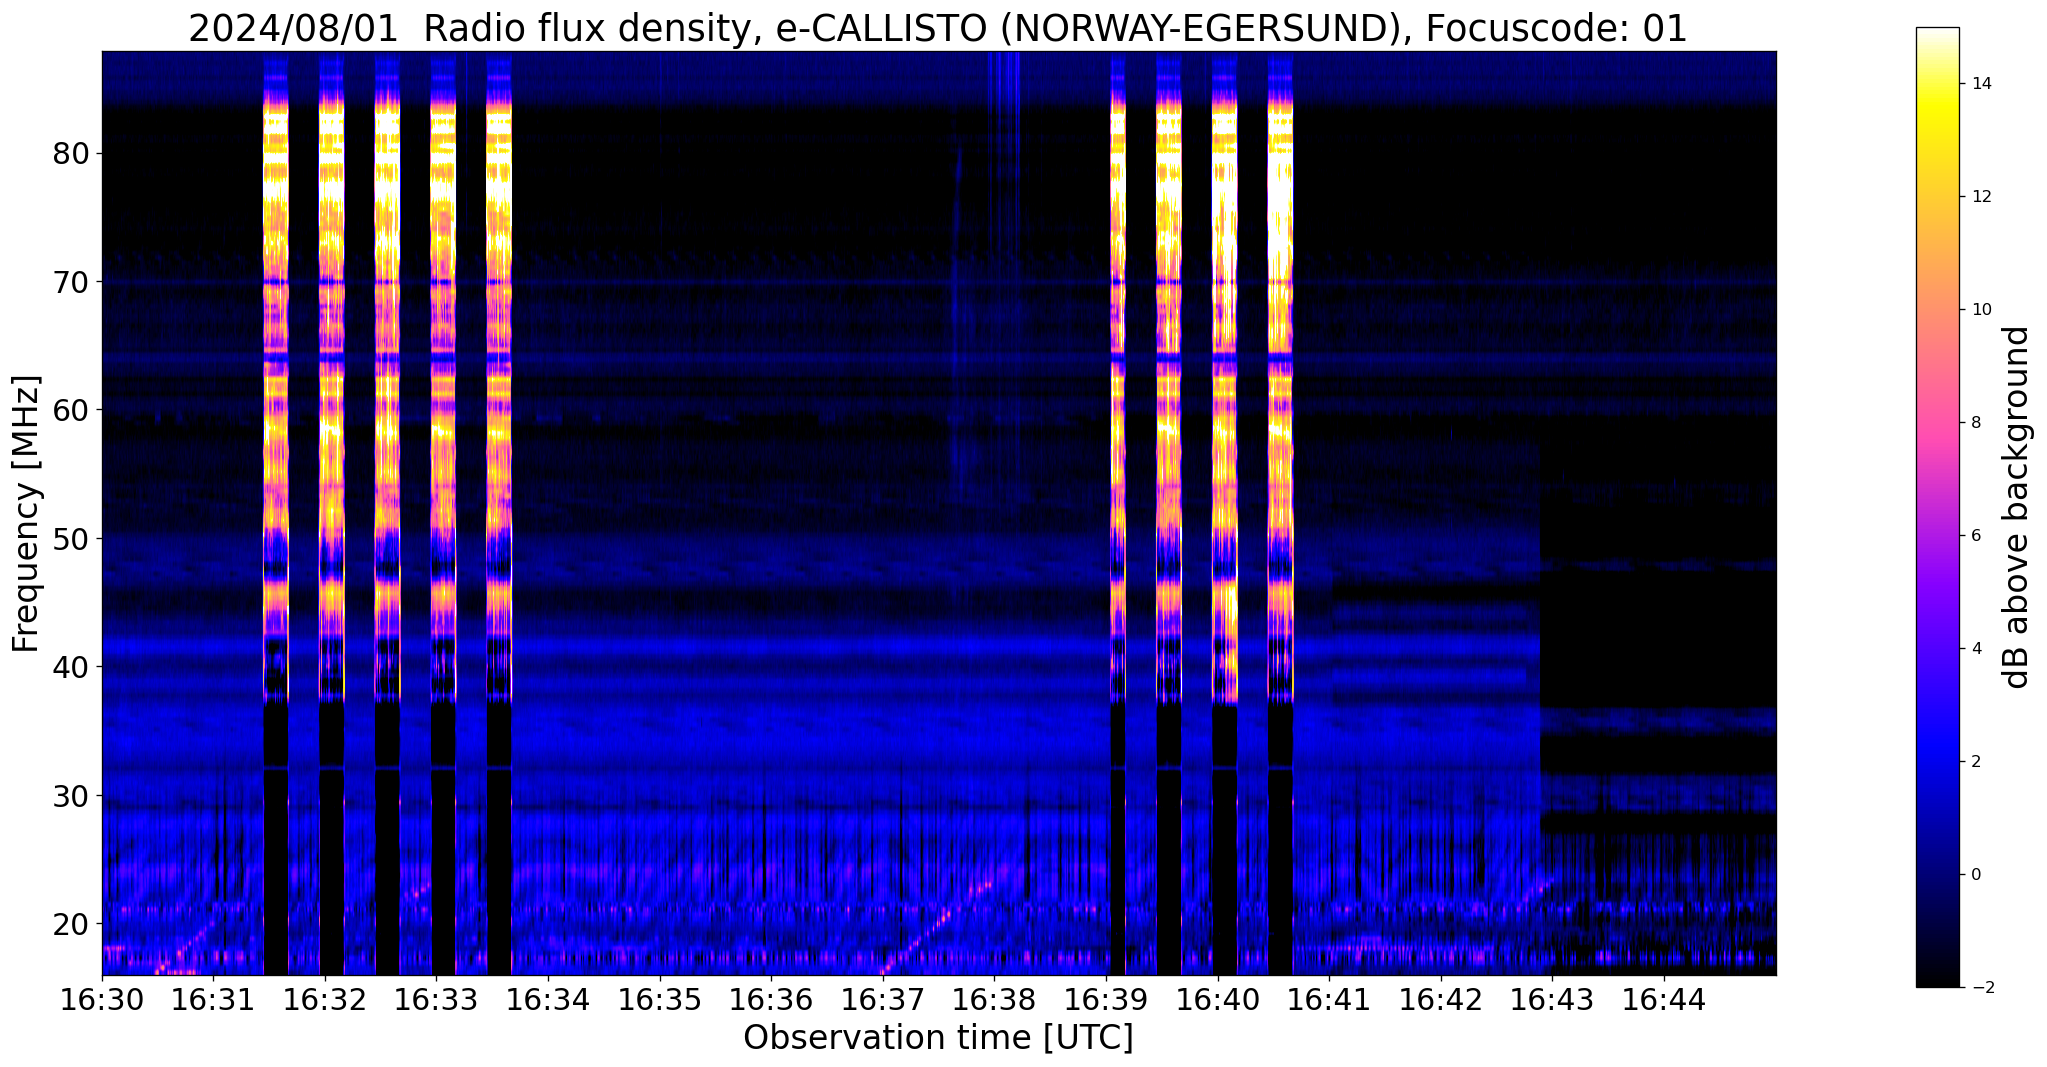Click the 16:43 time tick label
The image size is (2047, 1067).
[1553, 999]
